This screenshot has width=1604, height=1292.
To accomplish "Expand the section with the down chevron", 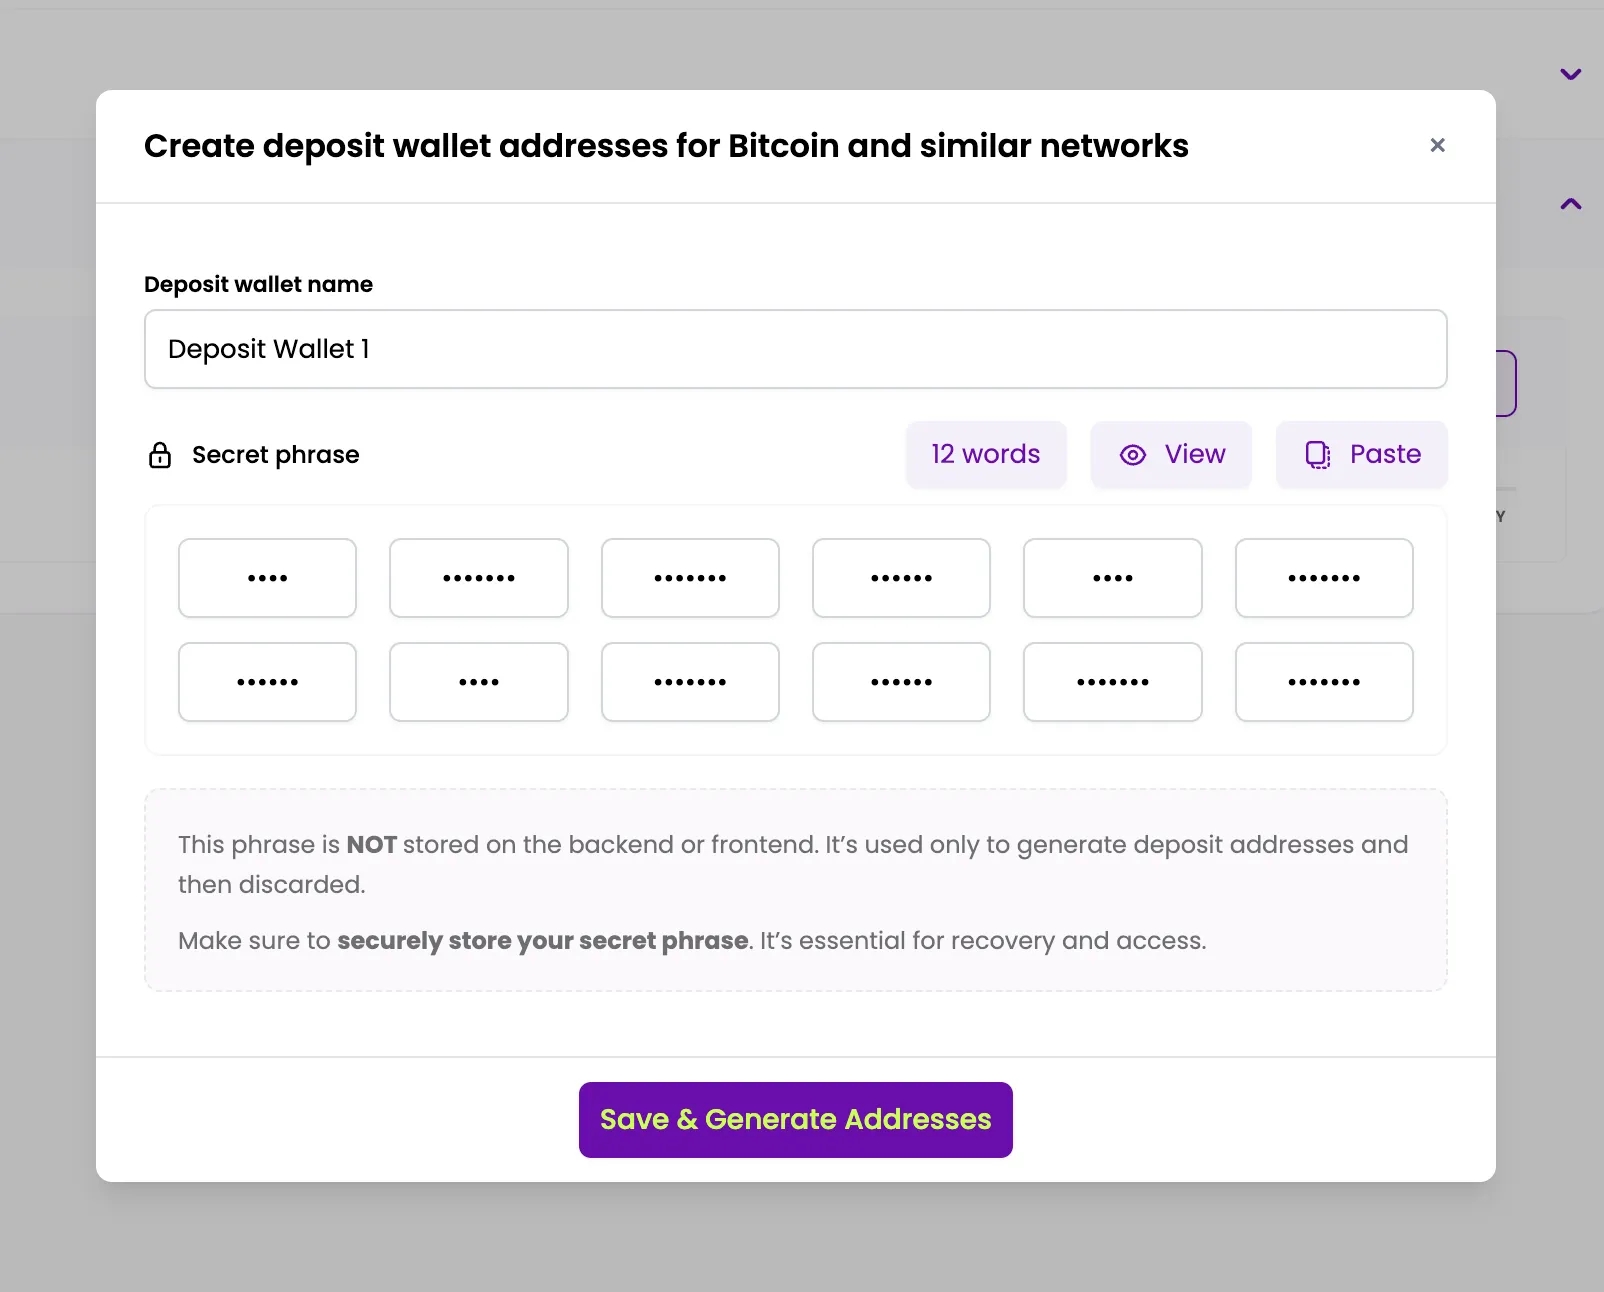I will pos(1571,74).
